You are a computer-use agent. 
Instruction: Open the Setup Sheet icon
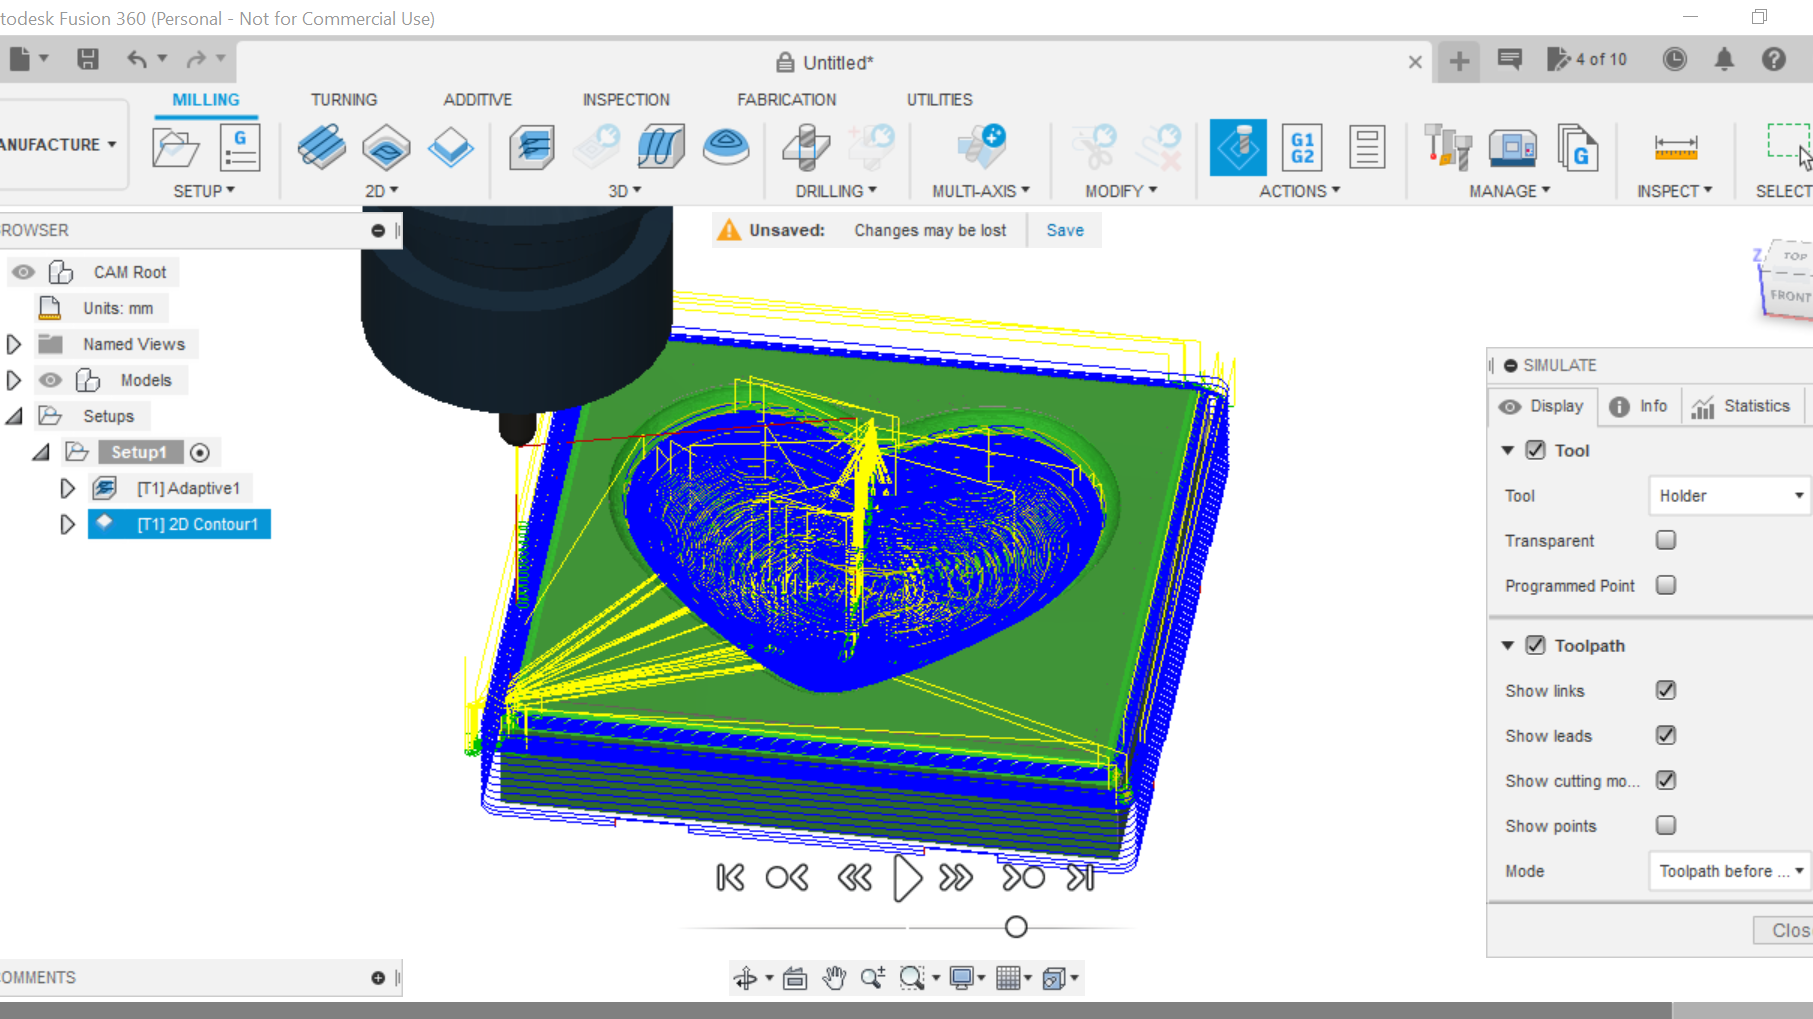[1366, 148]
